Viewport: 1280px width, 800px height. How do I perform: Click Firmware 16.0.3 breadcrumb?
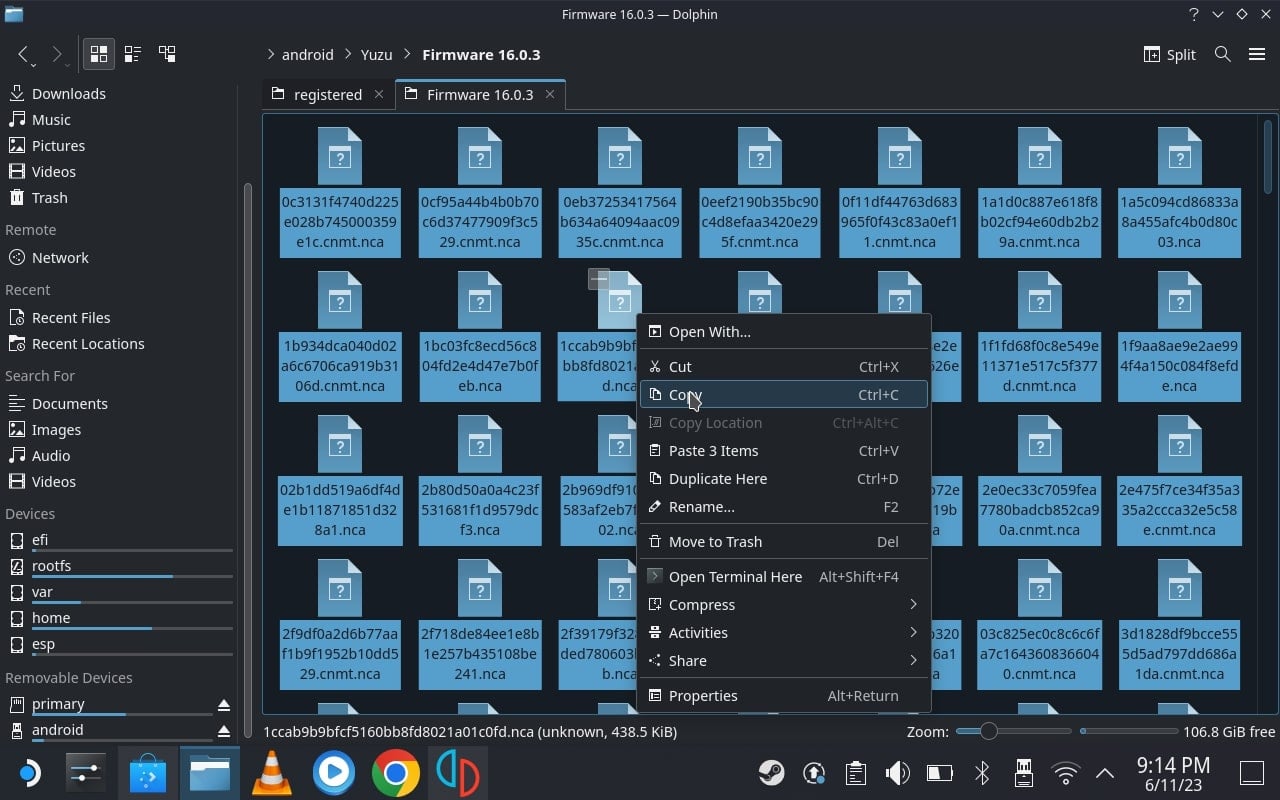click(481, 54)
